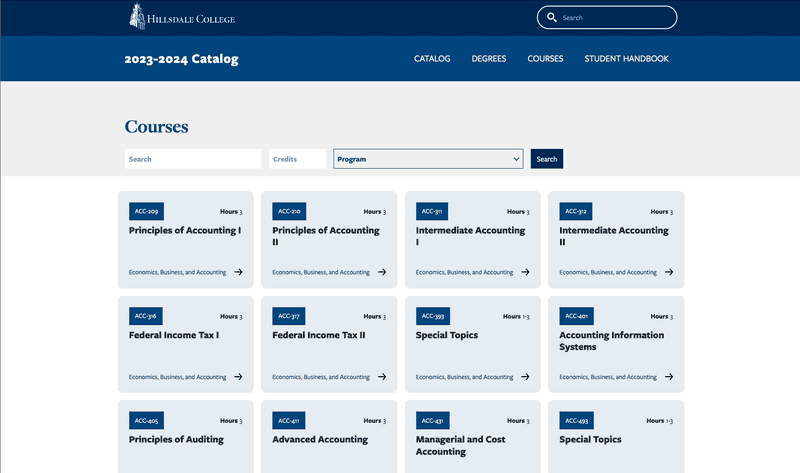
Task: Click the ACC-405 course code badge
Action: click(146, 420)
